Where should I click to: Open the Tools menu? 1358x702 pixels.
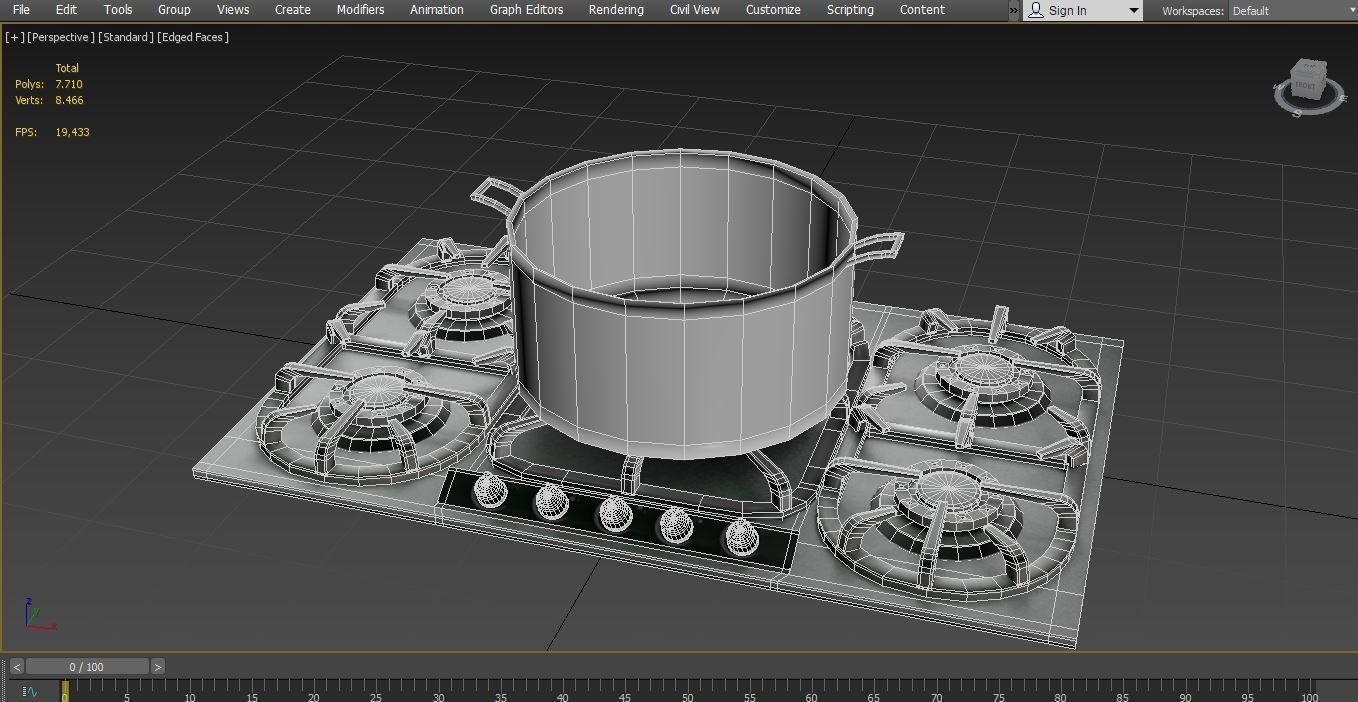118,9
